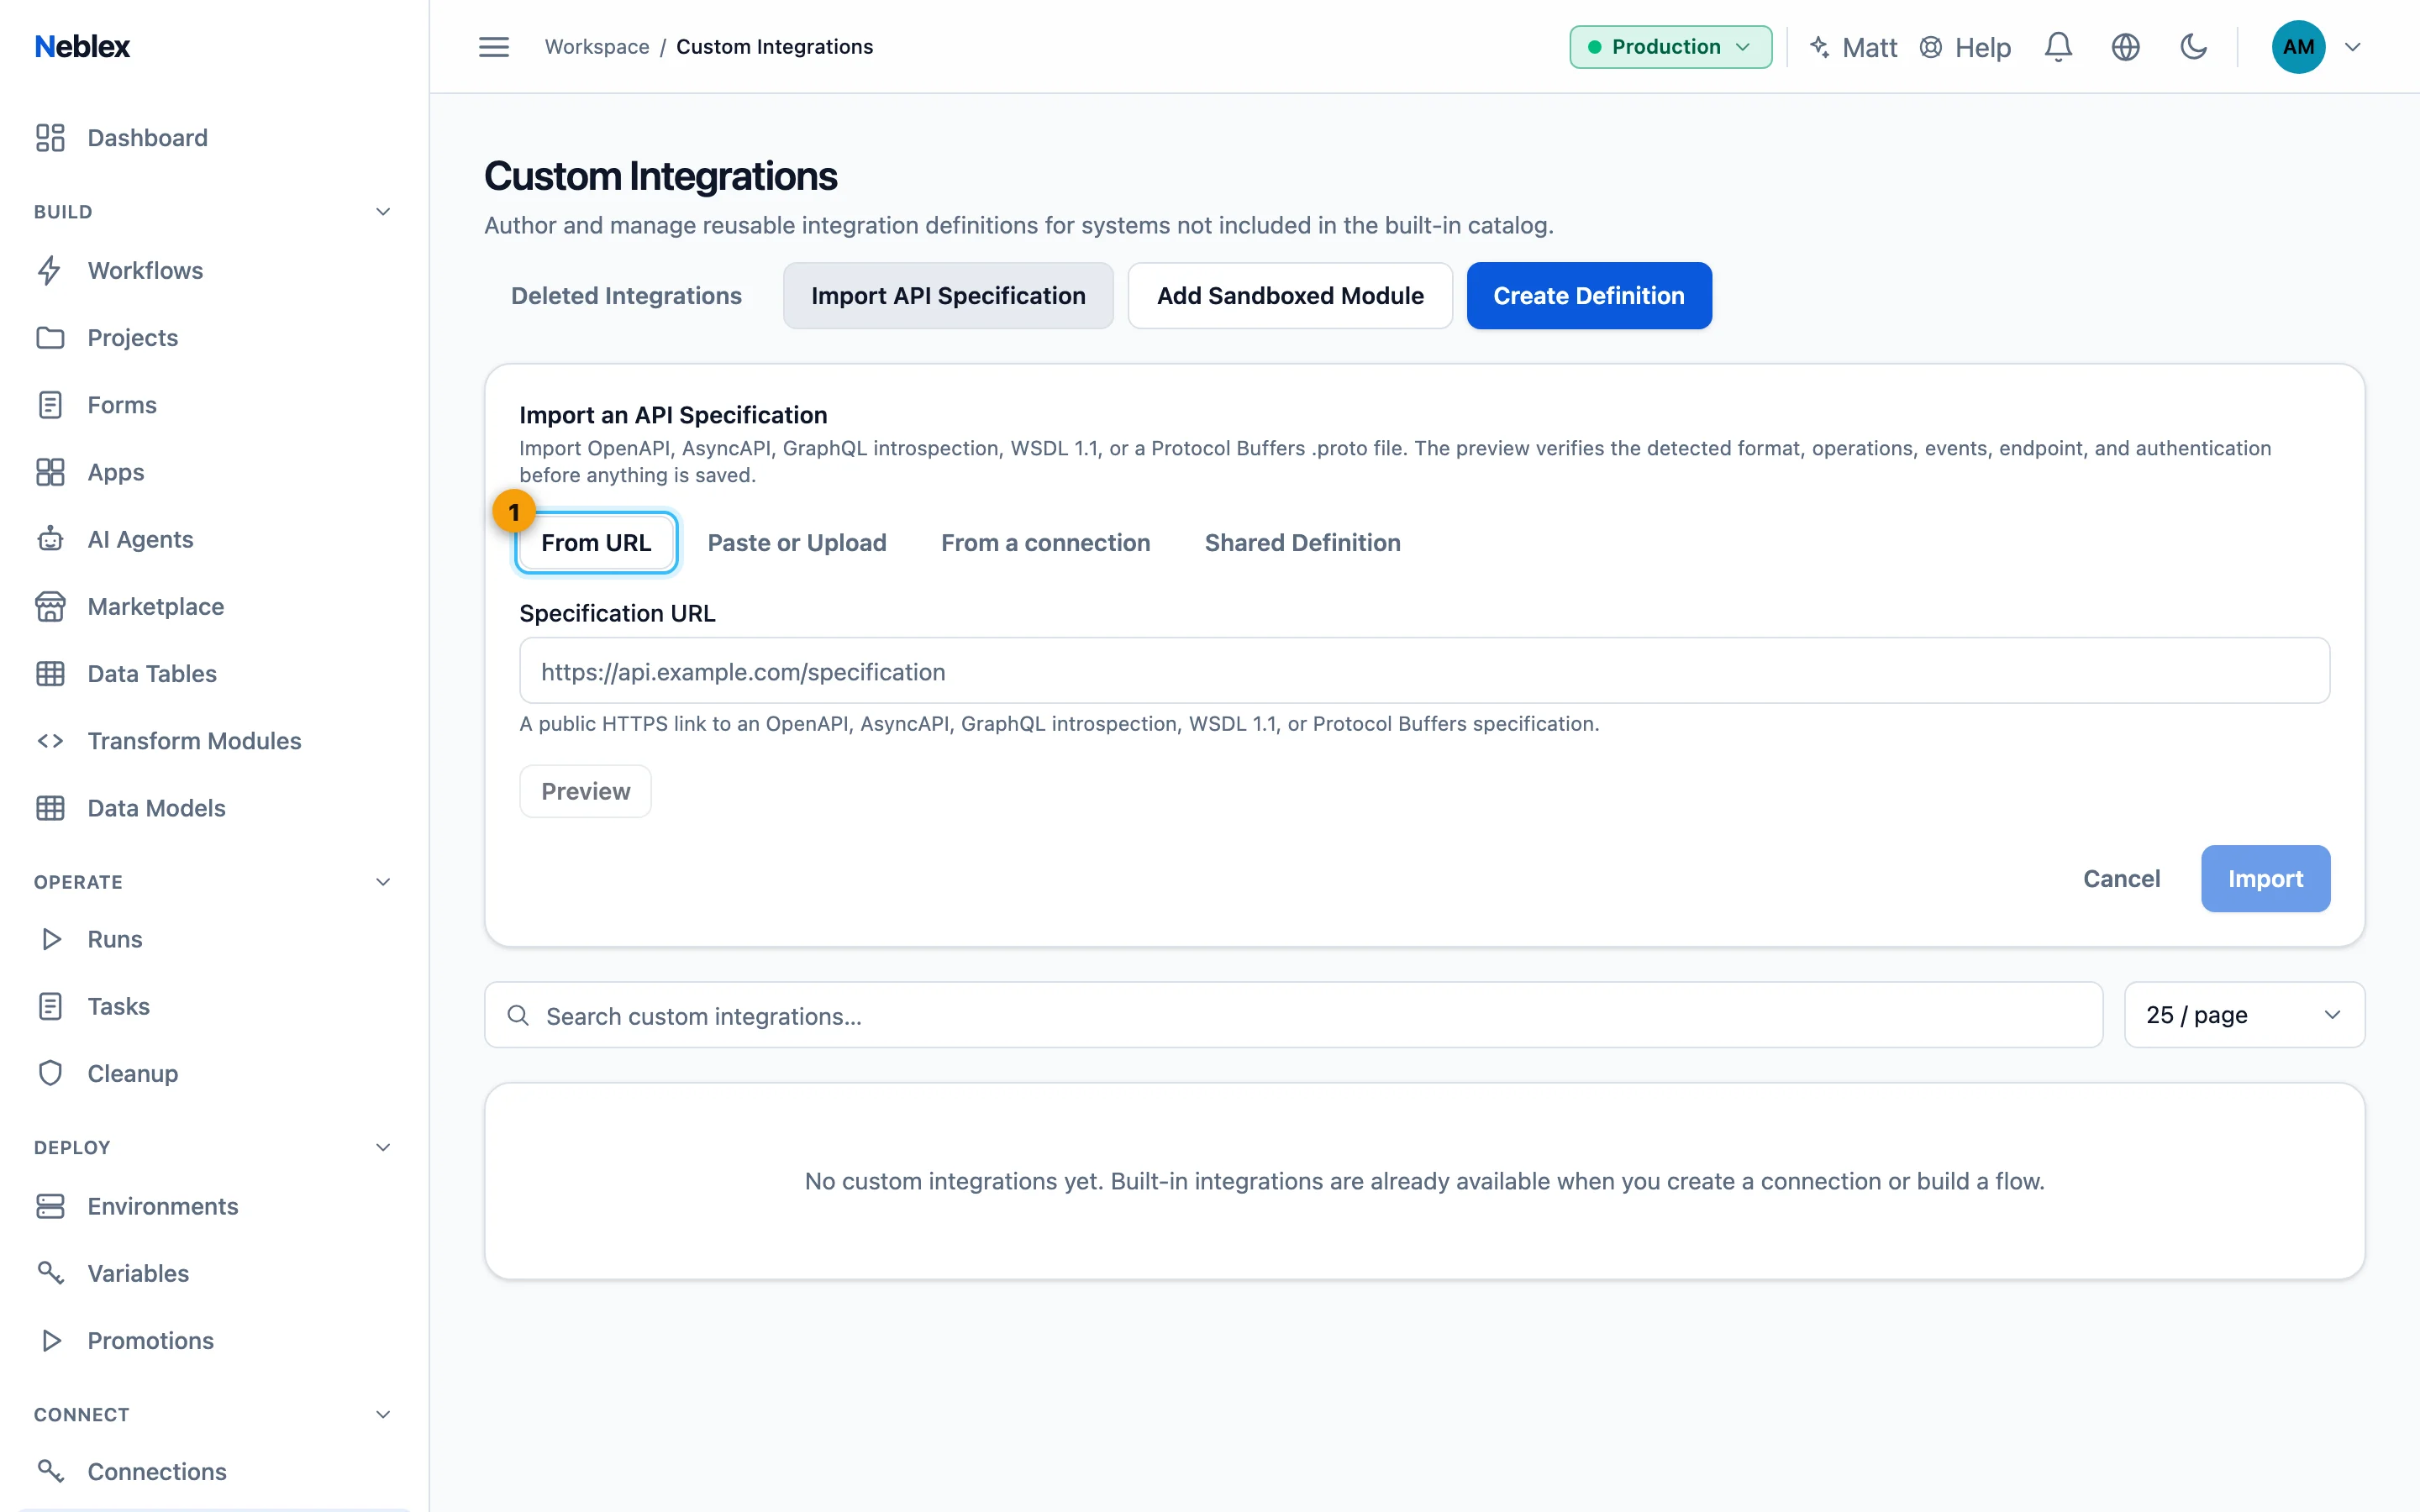Screen dimensions: 2420x1512
Task: Collapse the BUILD section
Action: (382, 211)
